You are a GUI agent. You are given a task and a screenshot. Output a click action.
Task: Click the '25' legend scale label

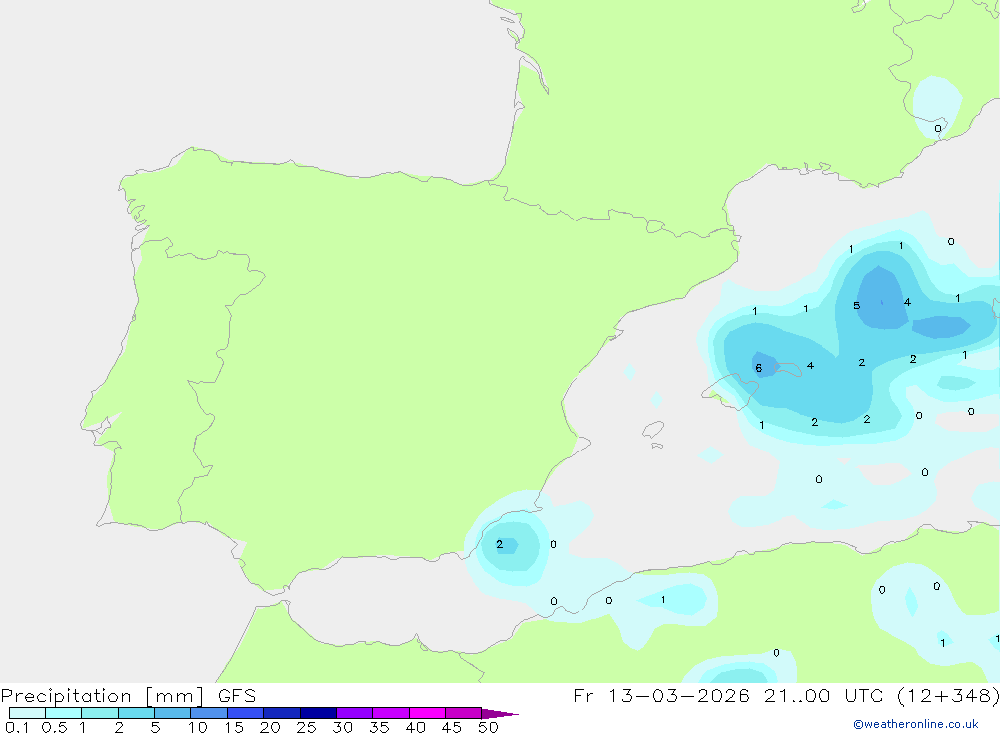[306, 727]
